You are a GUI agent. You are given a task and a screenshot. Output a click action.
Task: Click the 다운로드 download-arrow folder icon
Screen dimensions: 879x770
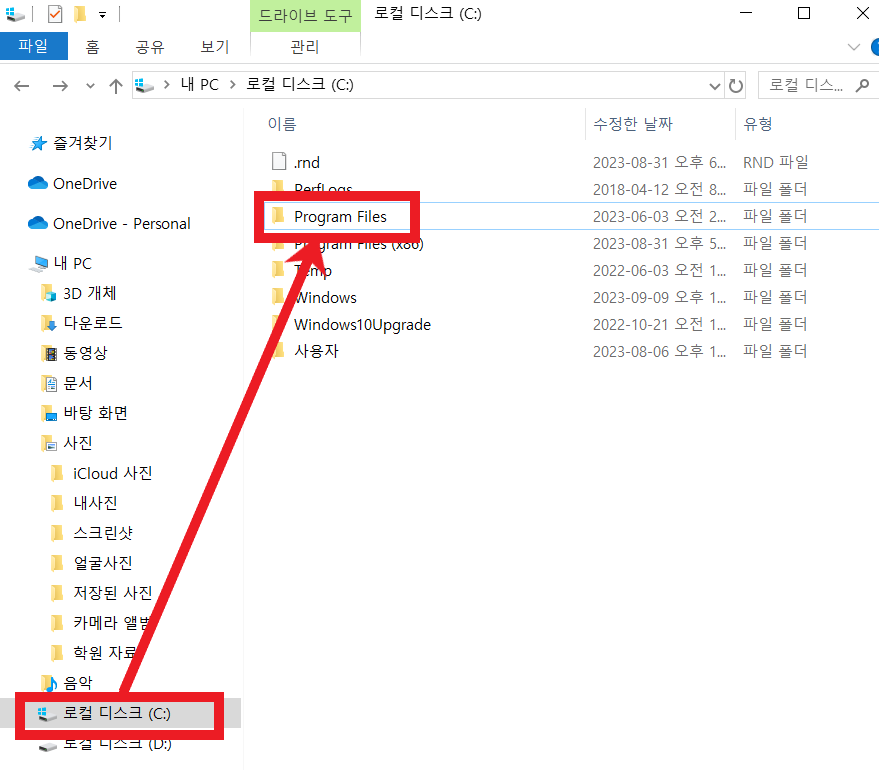pos(49,323)
